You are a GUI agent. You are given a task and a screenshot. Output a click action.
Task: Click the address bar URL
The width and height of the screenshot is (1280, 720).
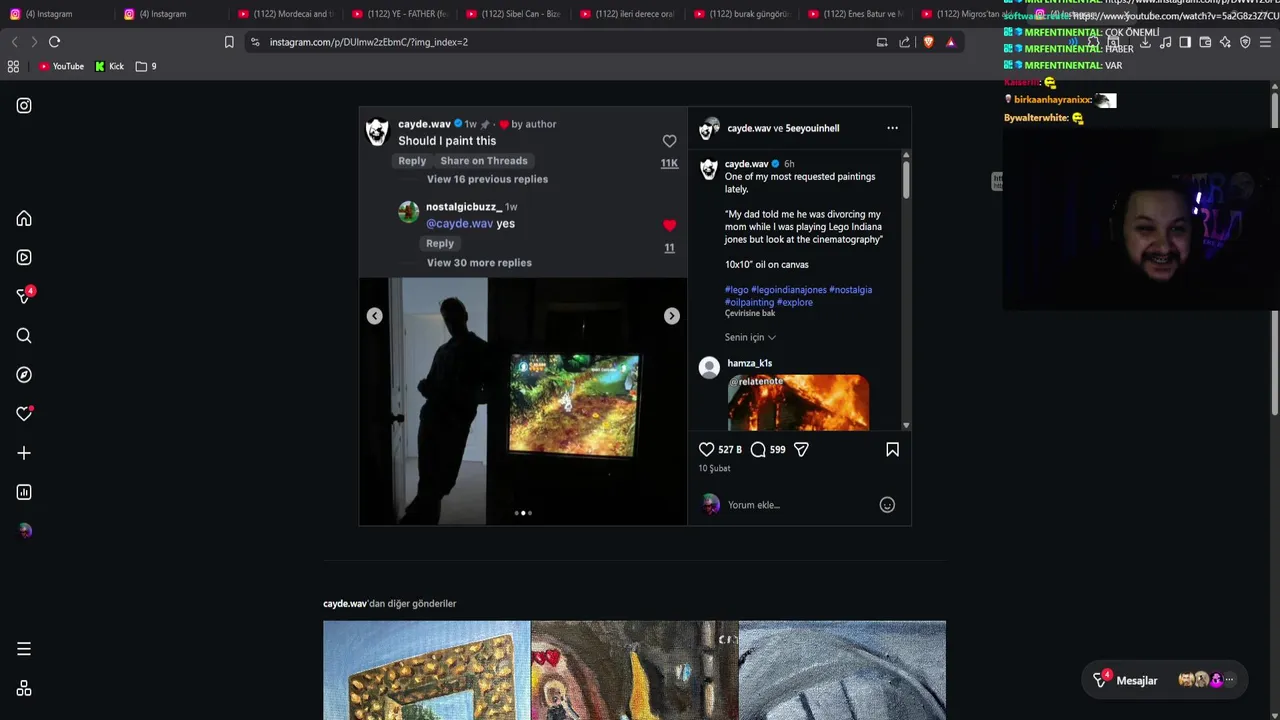369,42
